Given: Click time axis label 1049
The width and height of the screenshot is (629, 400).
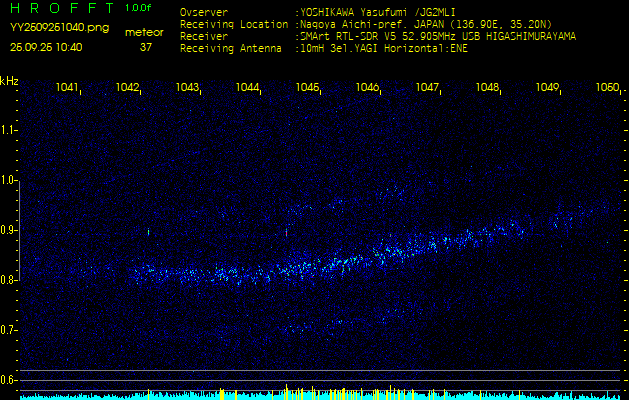Looking at the screenshot, I should [547, 87].
